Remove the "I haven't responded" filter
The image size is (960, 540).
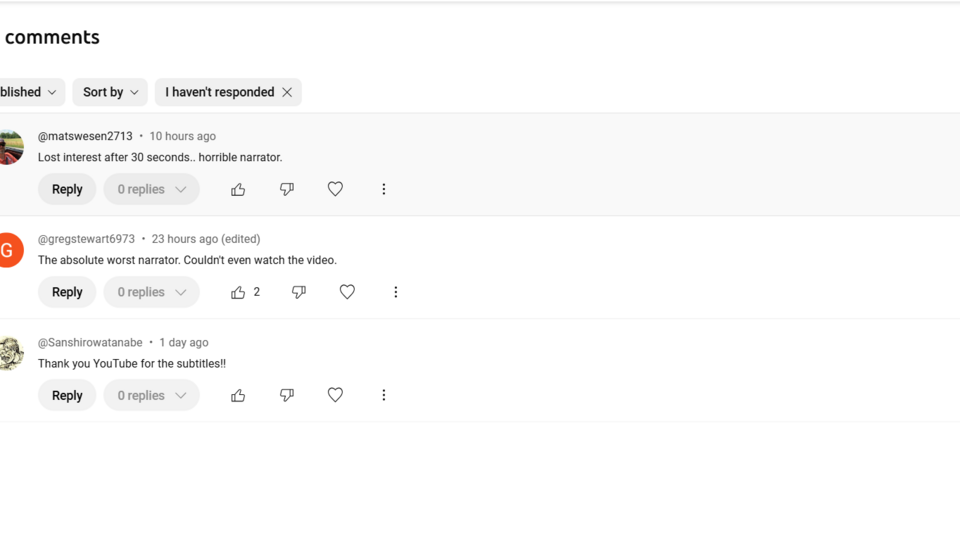(287, 92)
